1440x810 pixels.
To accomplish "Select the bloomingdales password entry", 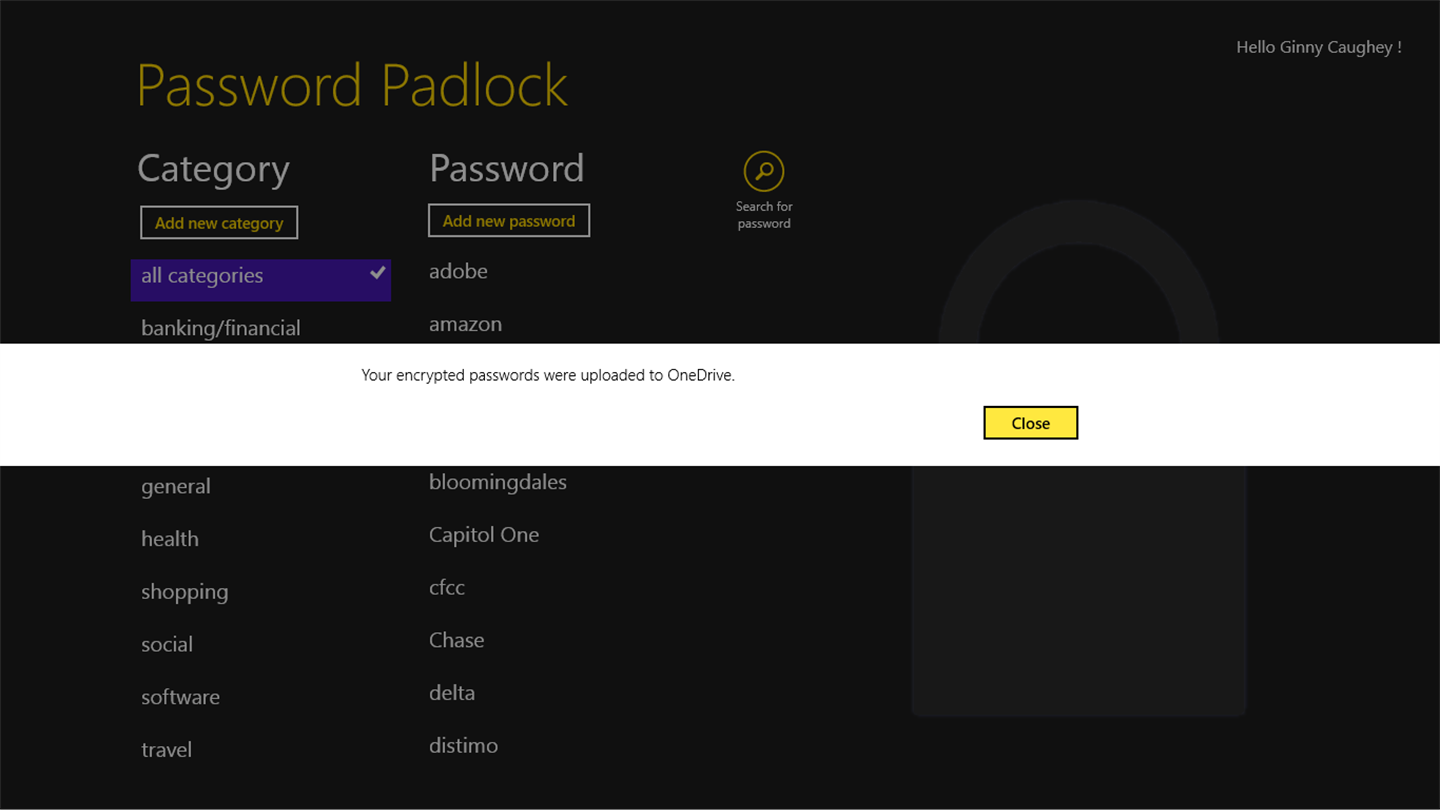I will click(498, 482).
